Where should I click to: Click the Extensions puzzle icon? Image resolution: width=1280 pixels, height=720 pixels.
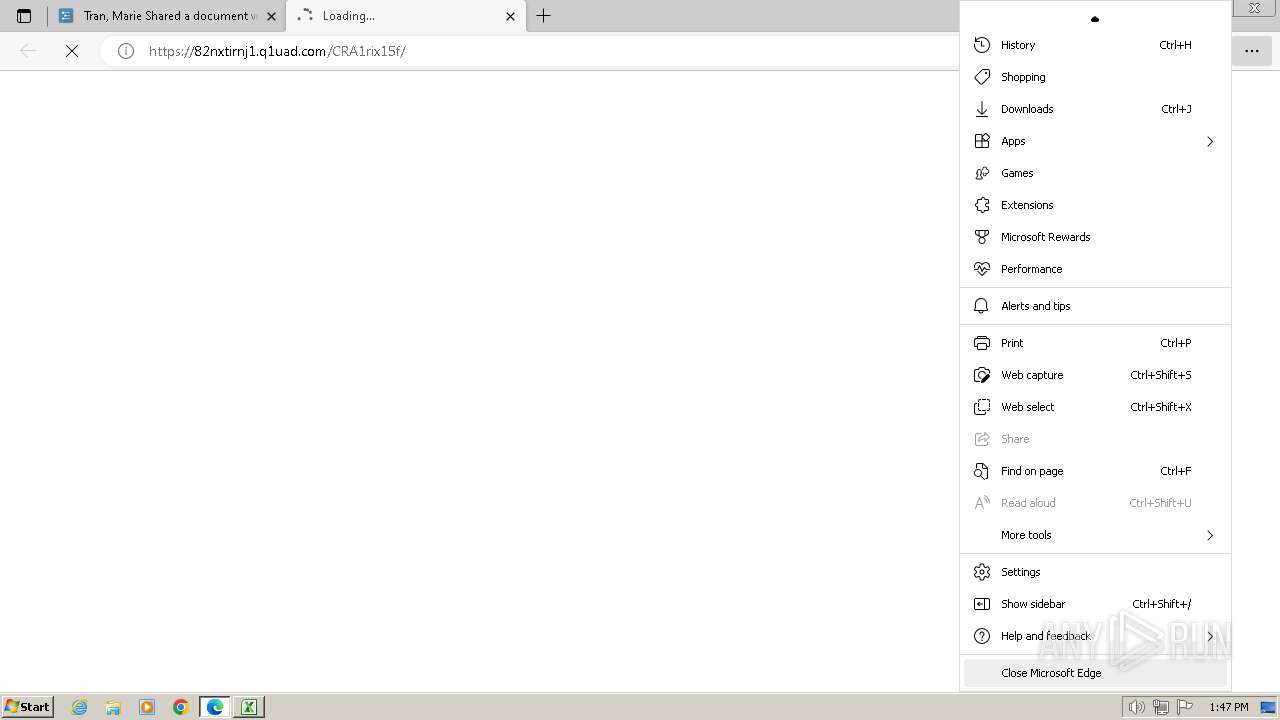coord(982,205)
